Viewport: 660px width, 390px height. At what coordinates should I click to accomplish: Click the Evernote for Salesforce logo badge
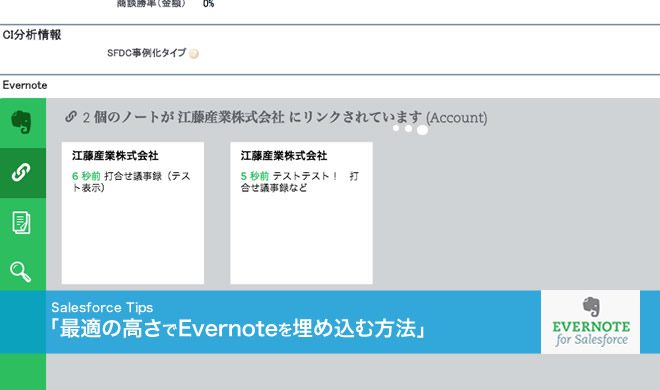pyautogui.click(x=590, y=322)
